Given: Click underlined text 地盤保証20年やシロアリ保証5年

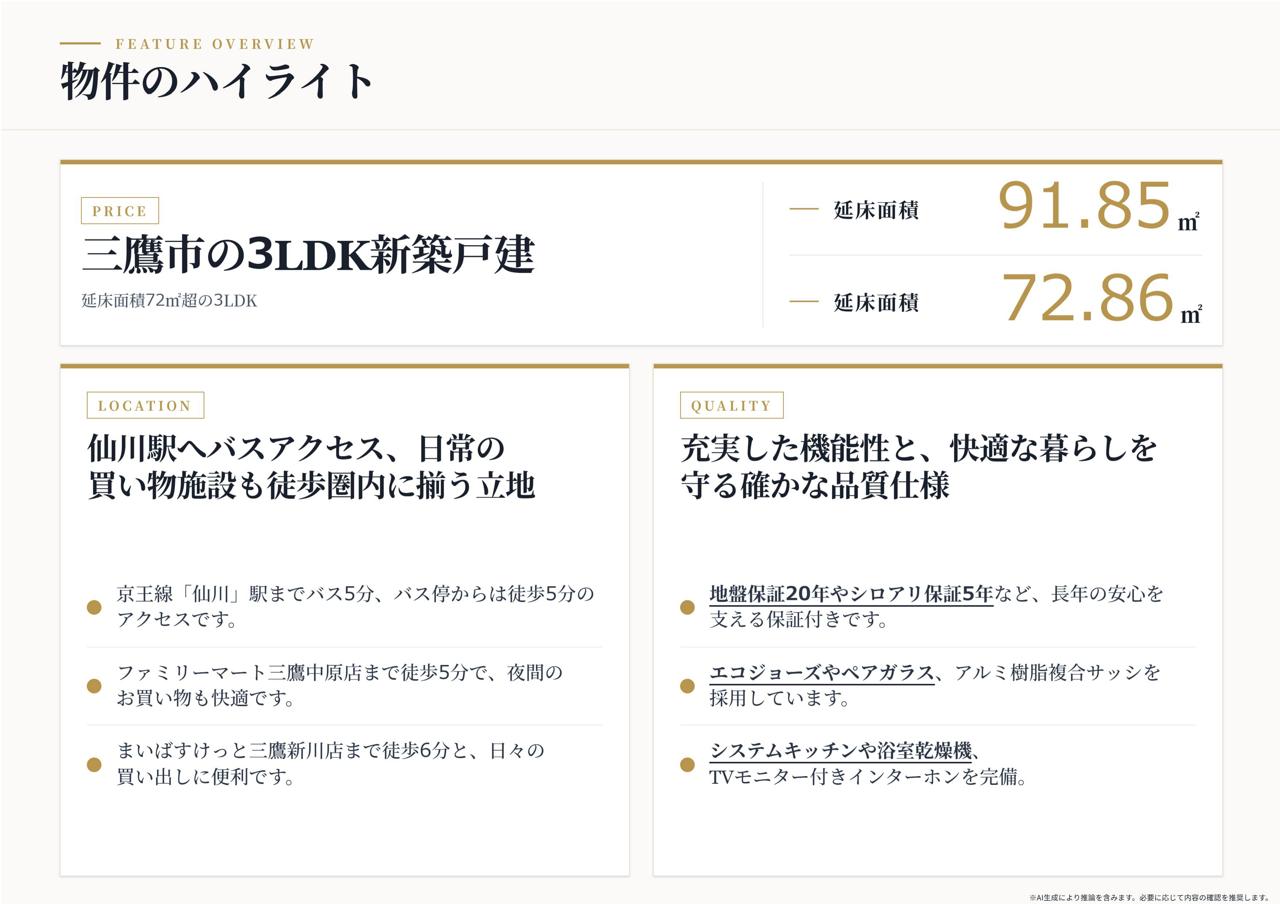Looking at the screenshot, I should [851, 594].
